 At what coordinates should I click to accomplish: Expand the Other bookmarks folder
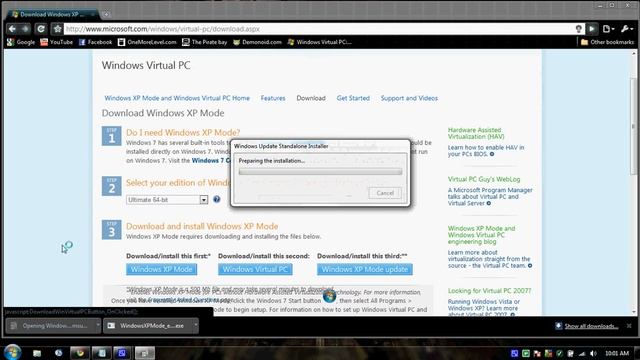[x=607, y=42]
